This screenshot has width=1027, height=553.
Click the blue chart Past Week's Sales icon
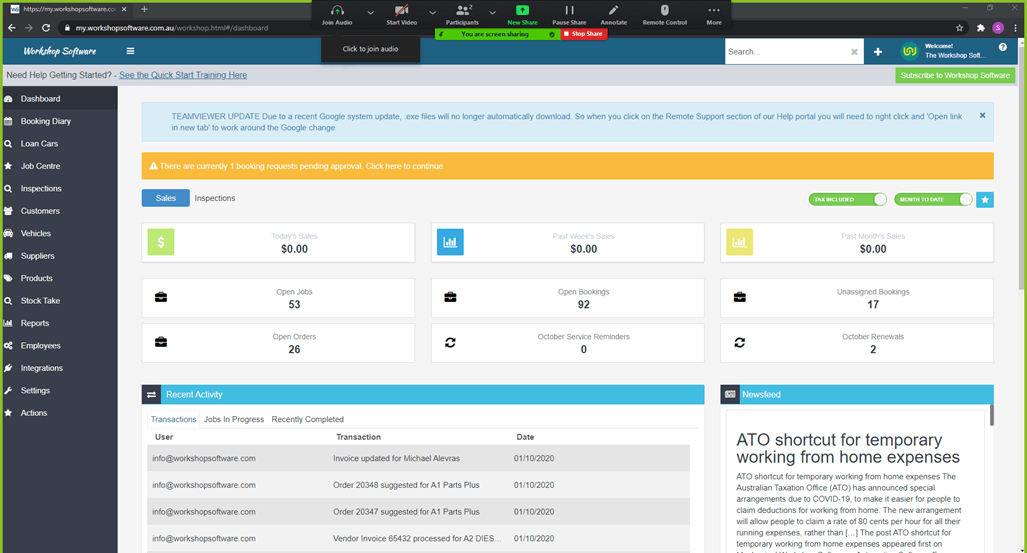450,242
